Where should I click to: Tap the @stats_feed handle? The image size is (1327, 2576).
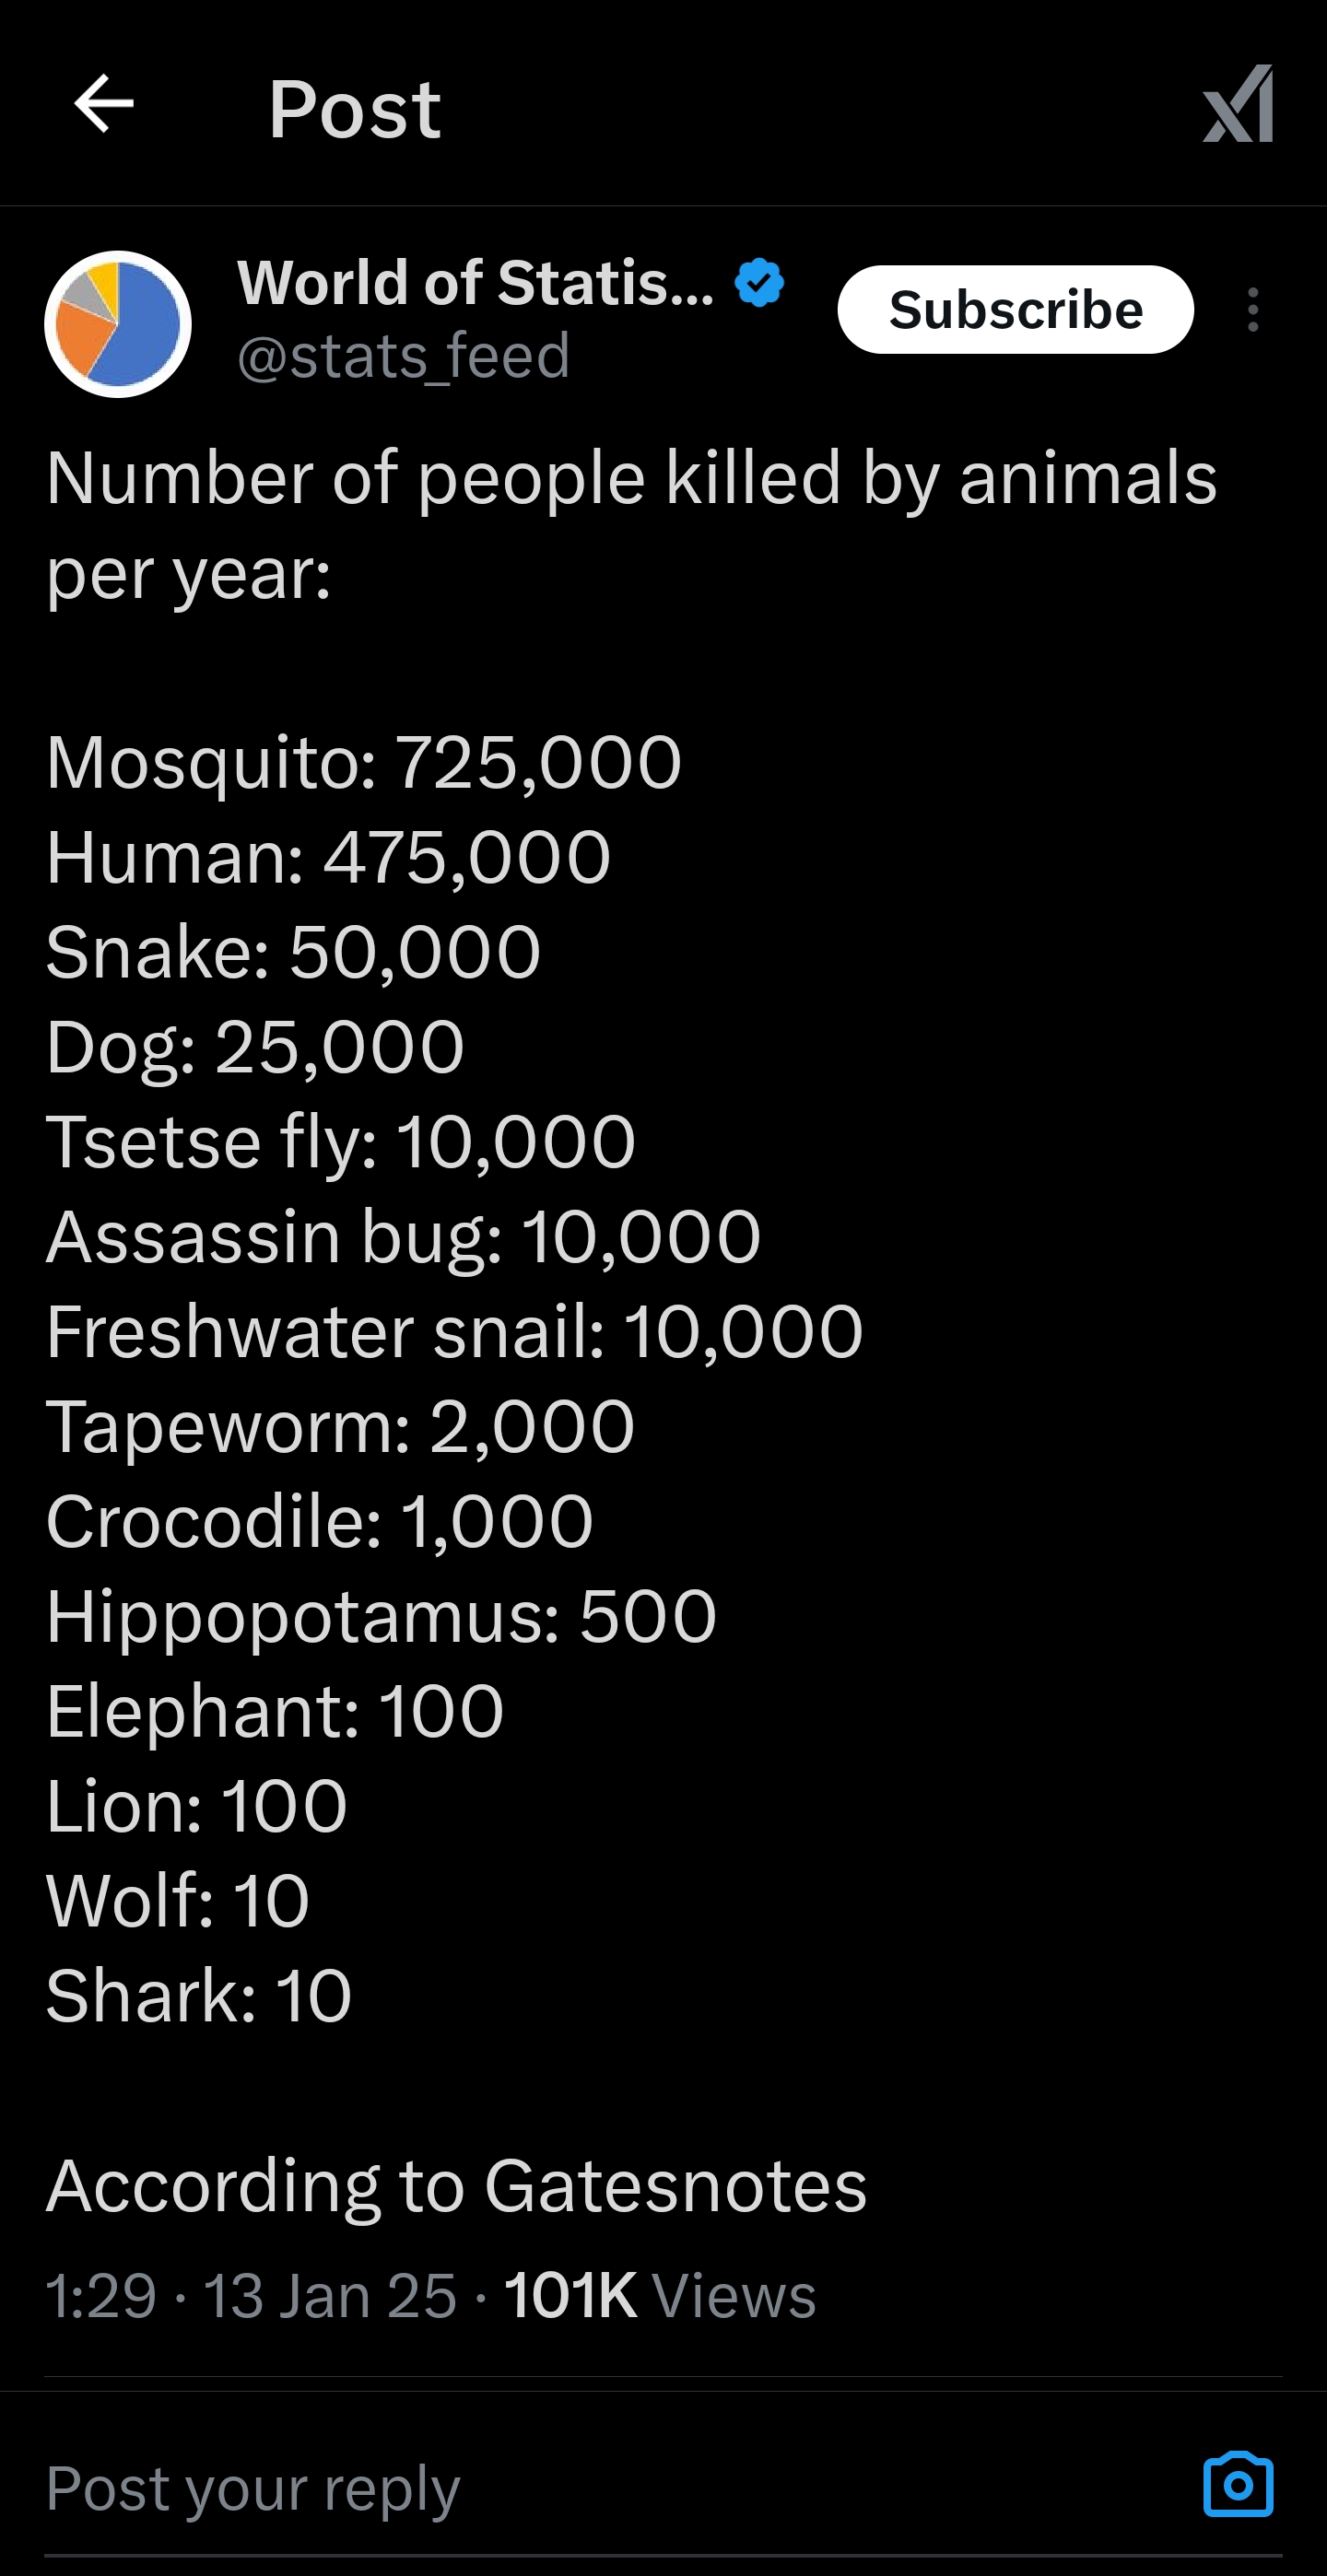(404, 356)
